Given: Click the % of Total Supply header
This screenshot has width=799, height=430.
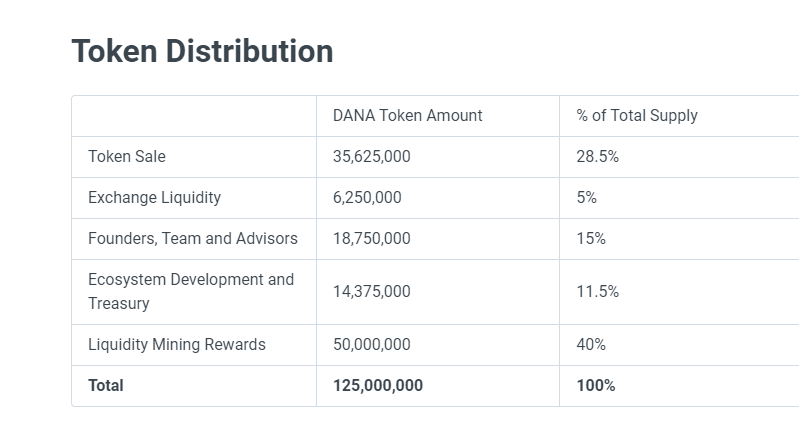Looking at the screenshot, I should coord(637,116).
